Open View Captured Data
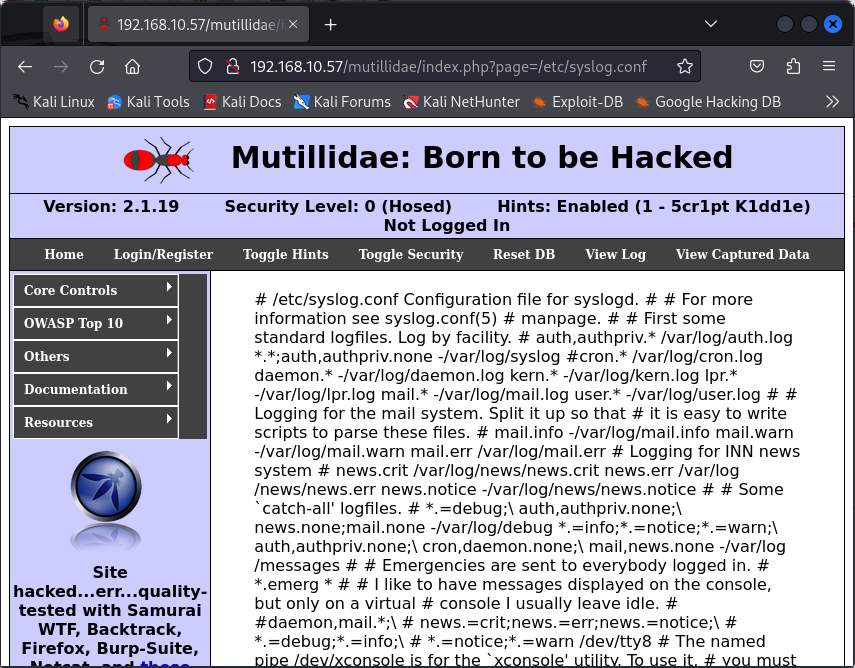855x668 pixels. tap(743, 254)
